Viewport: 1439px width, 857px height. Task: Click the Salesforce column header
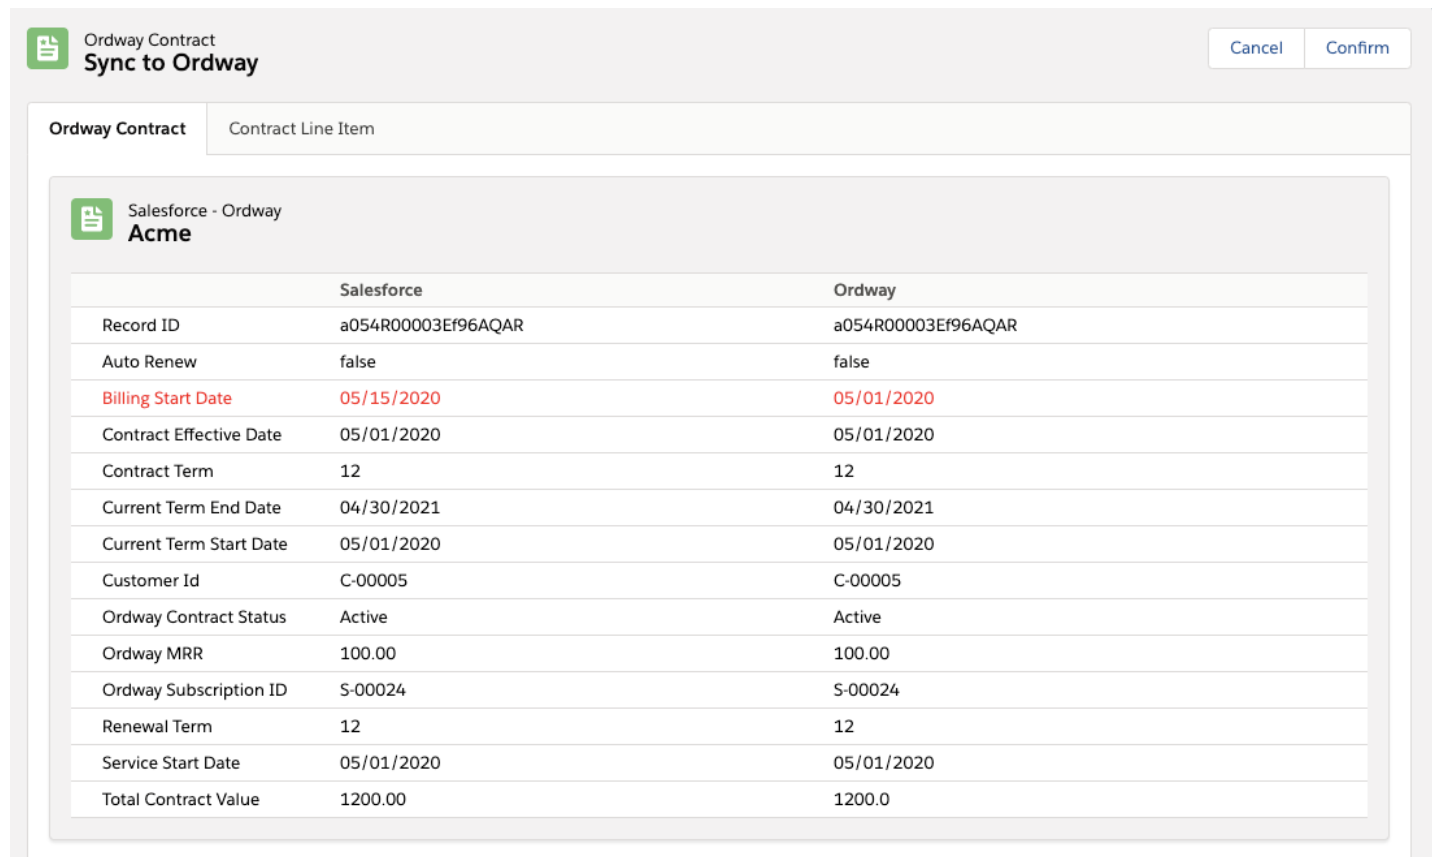(x=381, y=290)
